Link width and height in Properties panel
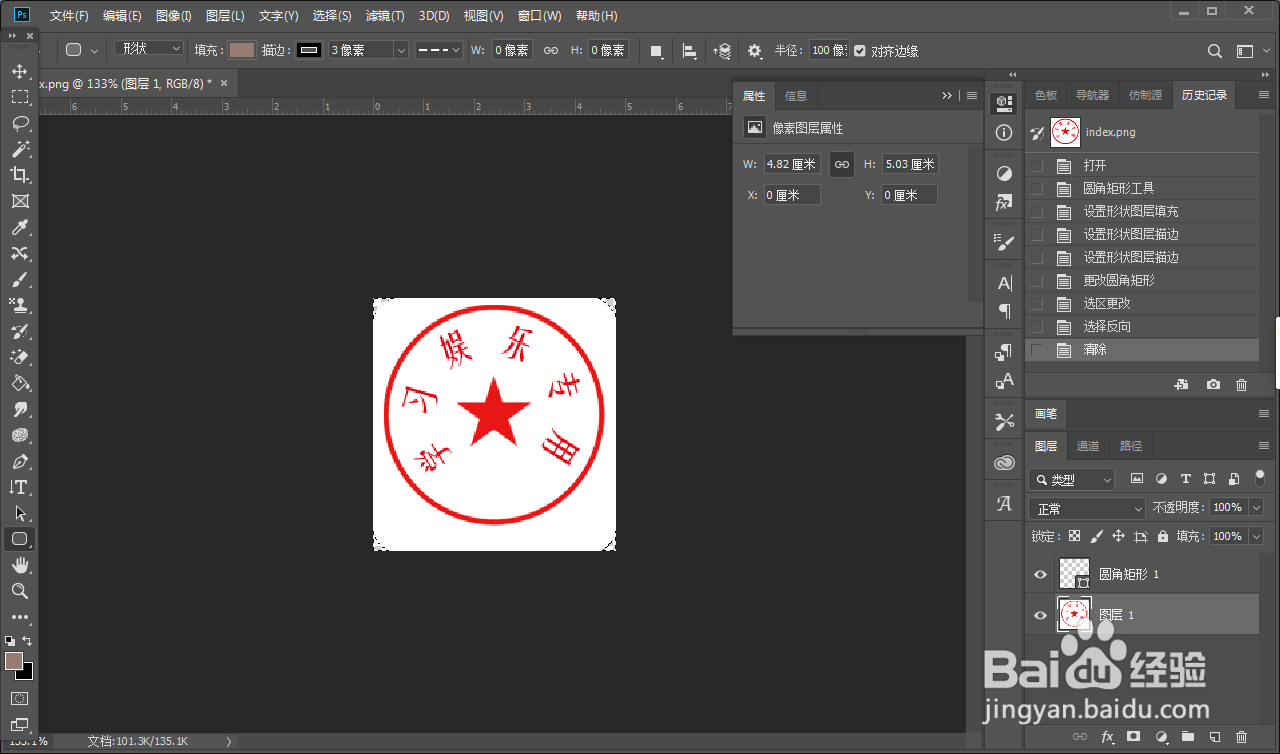This screenshot has width=1280, height=754. click(x=842, y=164)
